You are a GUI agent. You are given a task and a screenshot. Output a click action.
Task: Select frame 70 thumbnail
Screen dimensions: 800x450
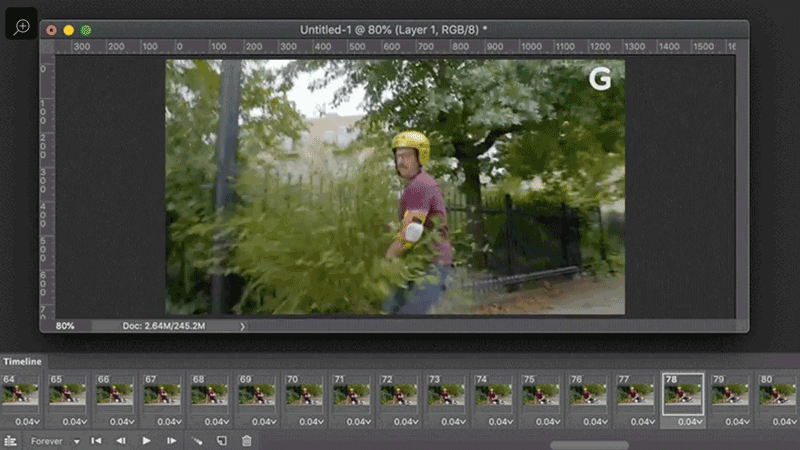[305, 395]
